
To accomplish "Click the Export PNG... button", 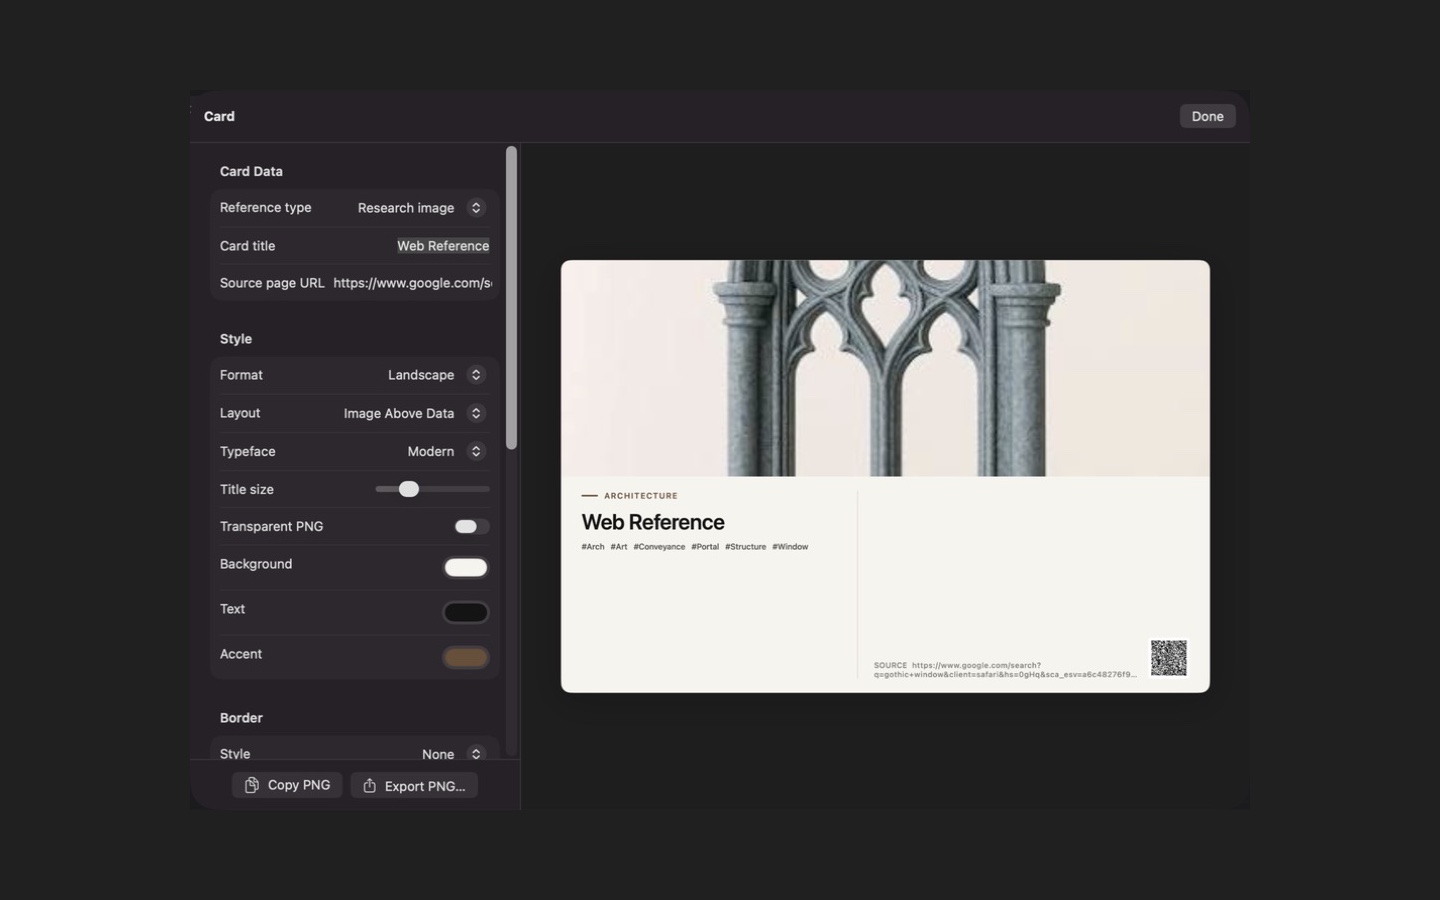I will [x=414, y=786].
